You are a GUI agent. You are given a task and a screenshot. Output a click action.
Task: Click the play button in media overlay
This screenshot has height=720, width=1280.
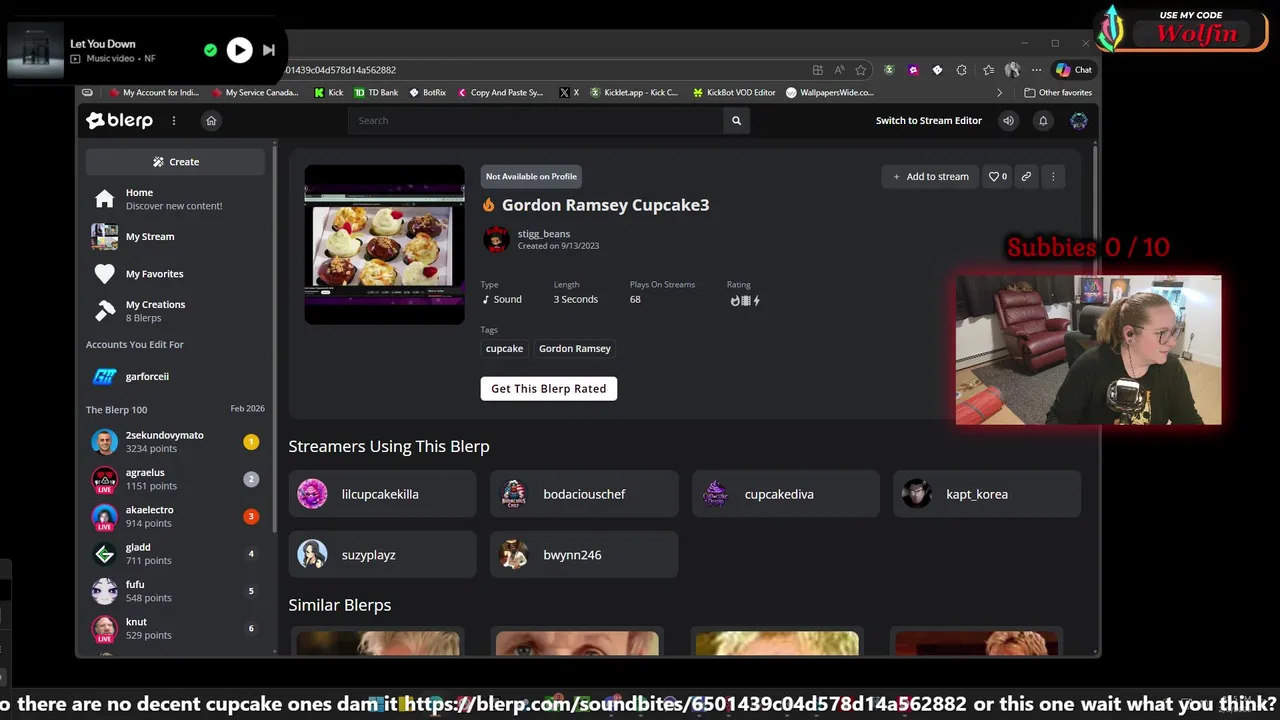coord(239,50)
